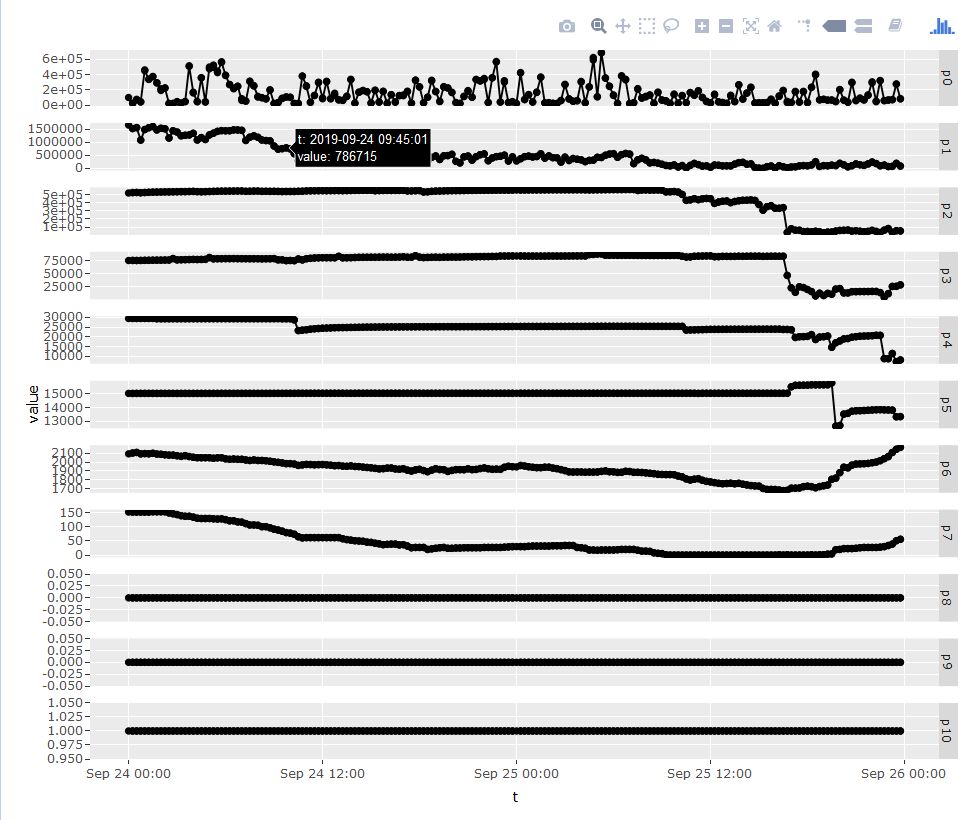Select the Zoom tool in the modebar

[x=598, y=26]
